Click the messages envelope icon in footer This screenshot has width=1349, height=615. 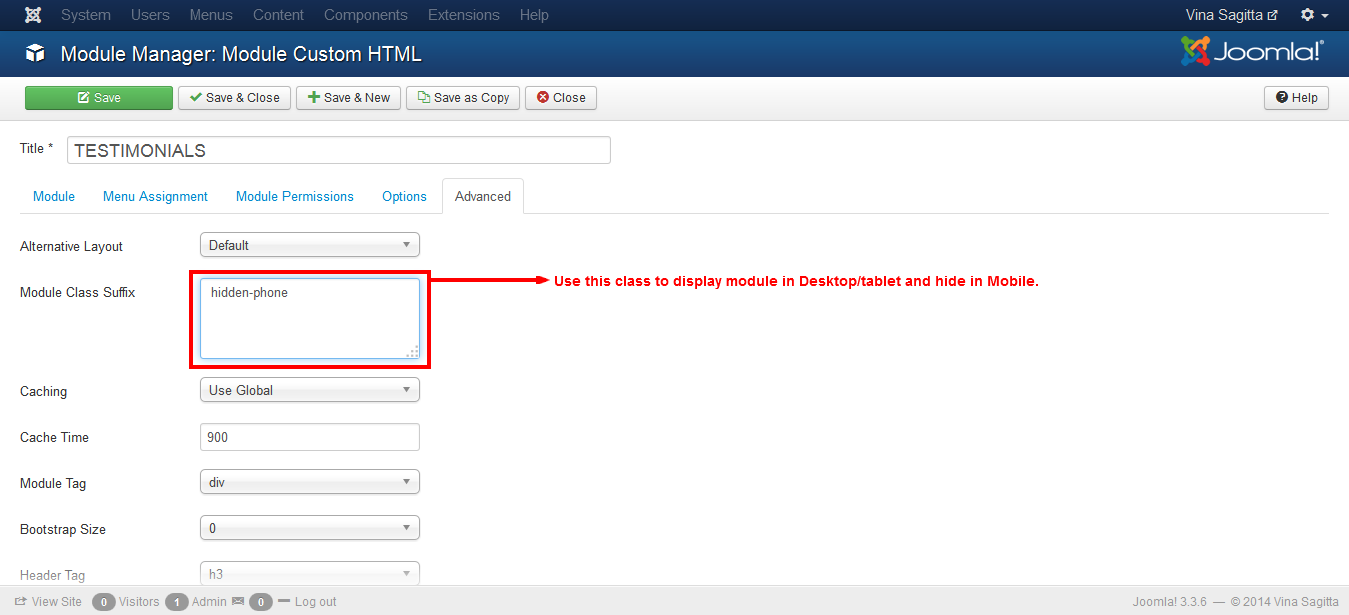[238, 602]
